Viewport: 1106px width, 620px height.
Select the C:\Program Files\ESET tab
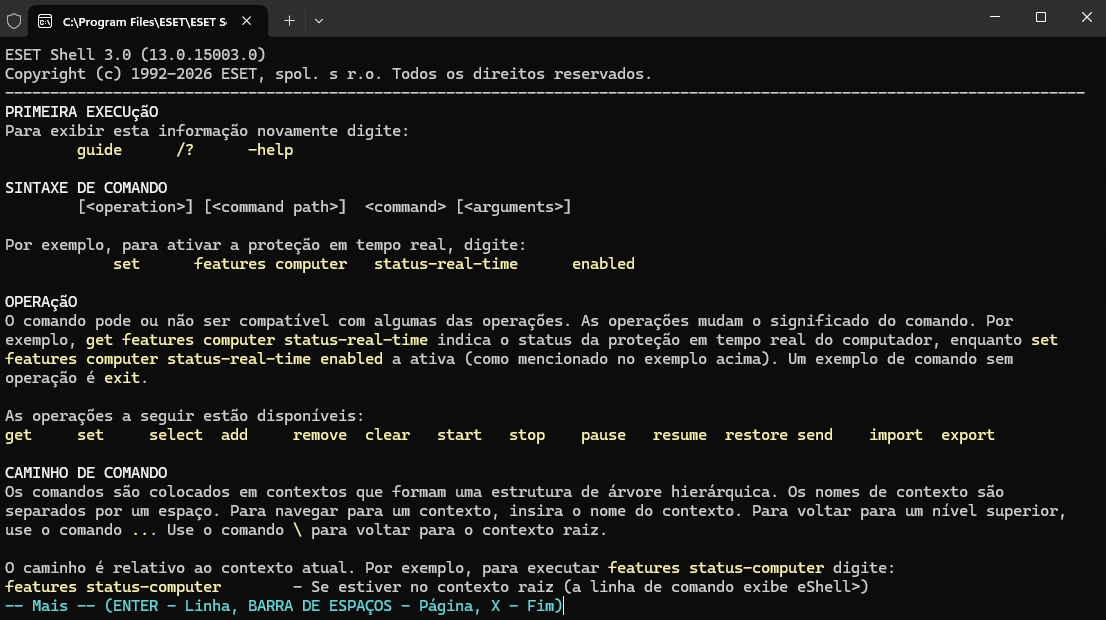pyautogui.click(x=148, y=21)
